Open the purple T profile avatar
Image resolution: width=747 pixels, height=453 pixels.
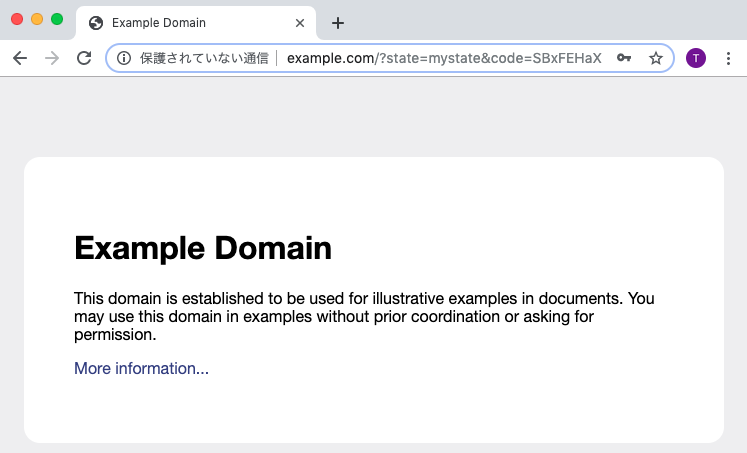[696, 58]
